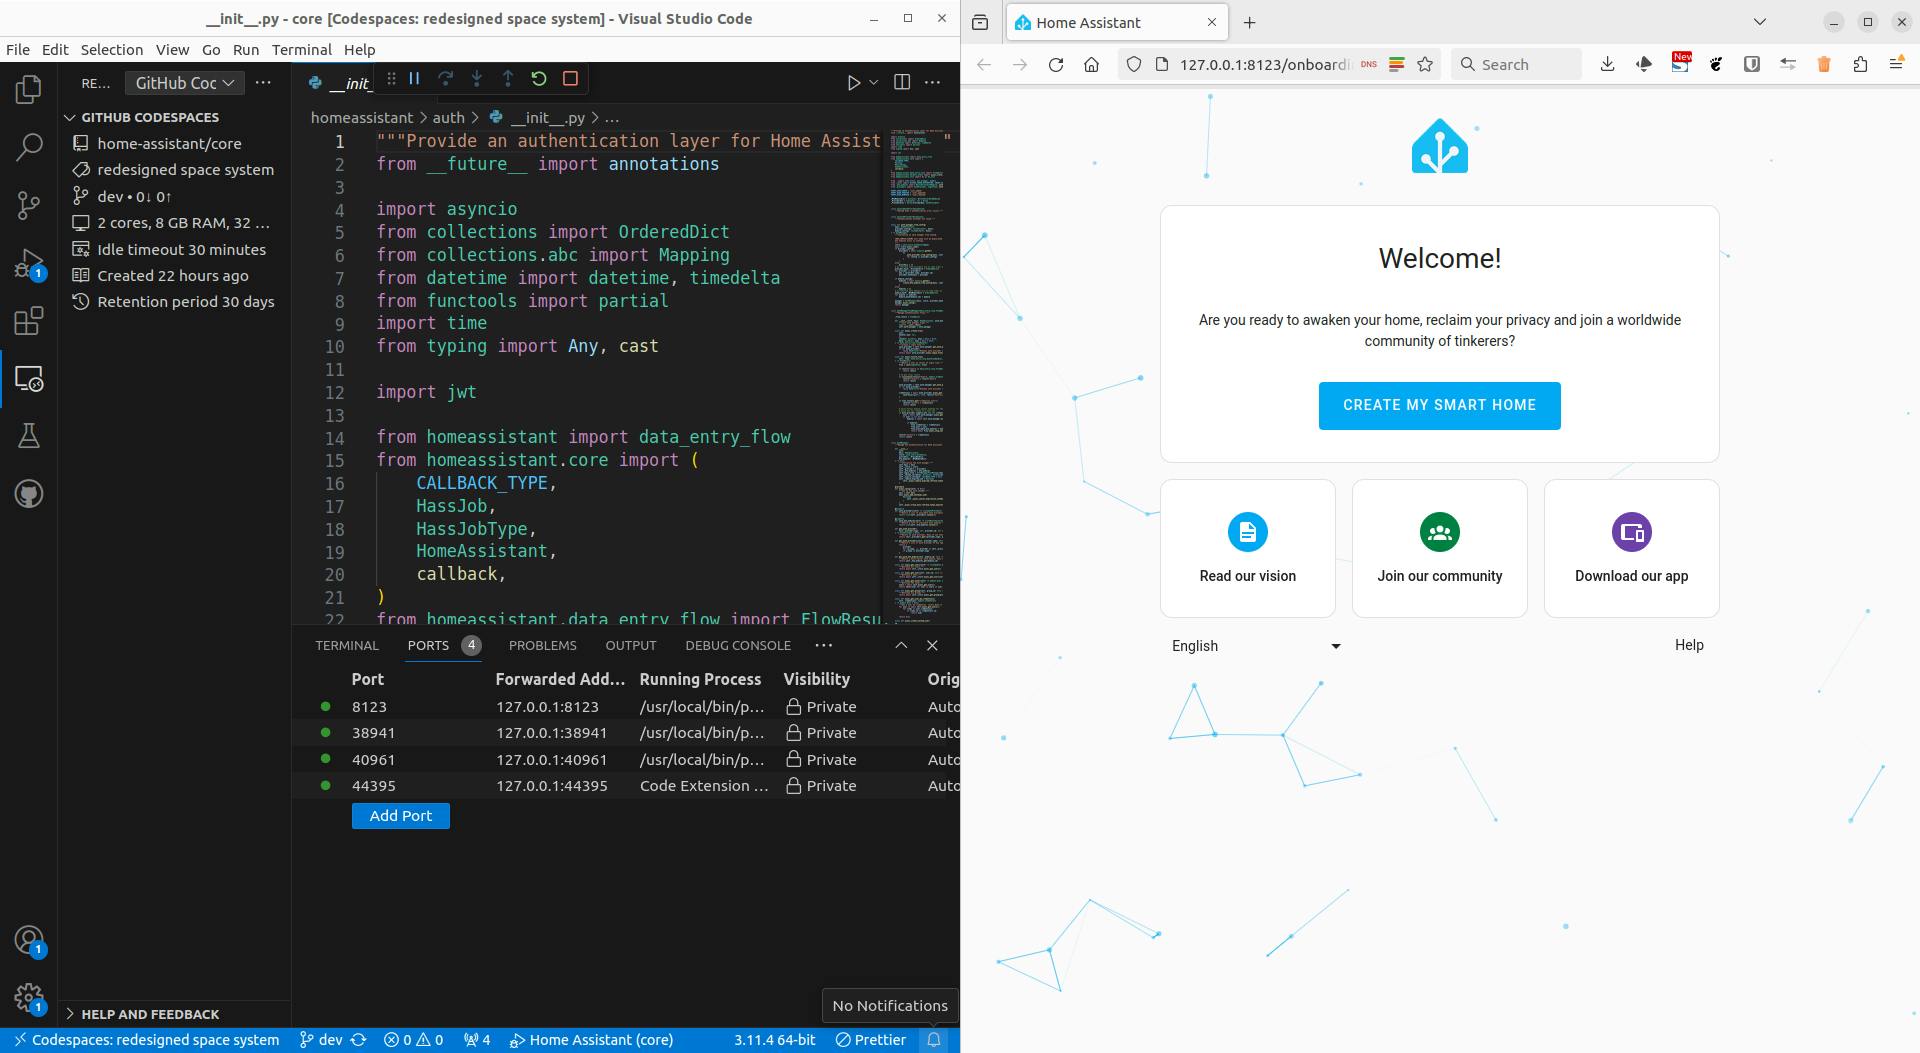Run the Python file with play icon

pyautogui.click(x=853, y=82)
